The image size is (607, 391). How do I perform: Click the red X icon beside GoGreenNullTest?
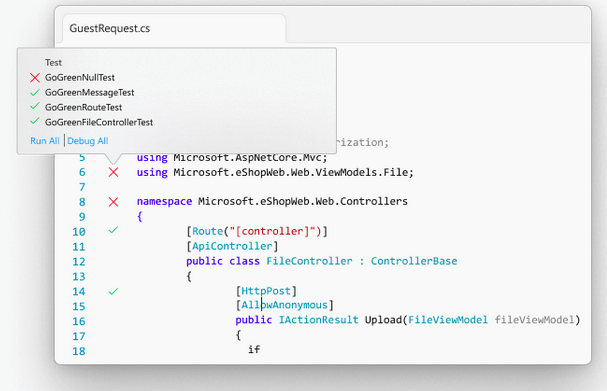click(35, 78)
